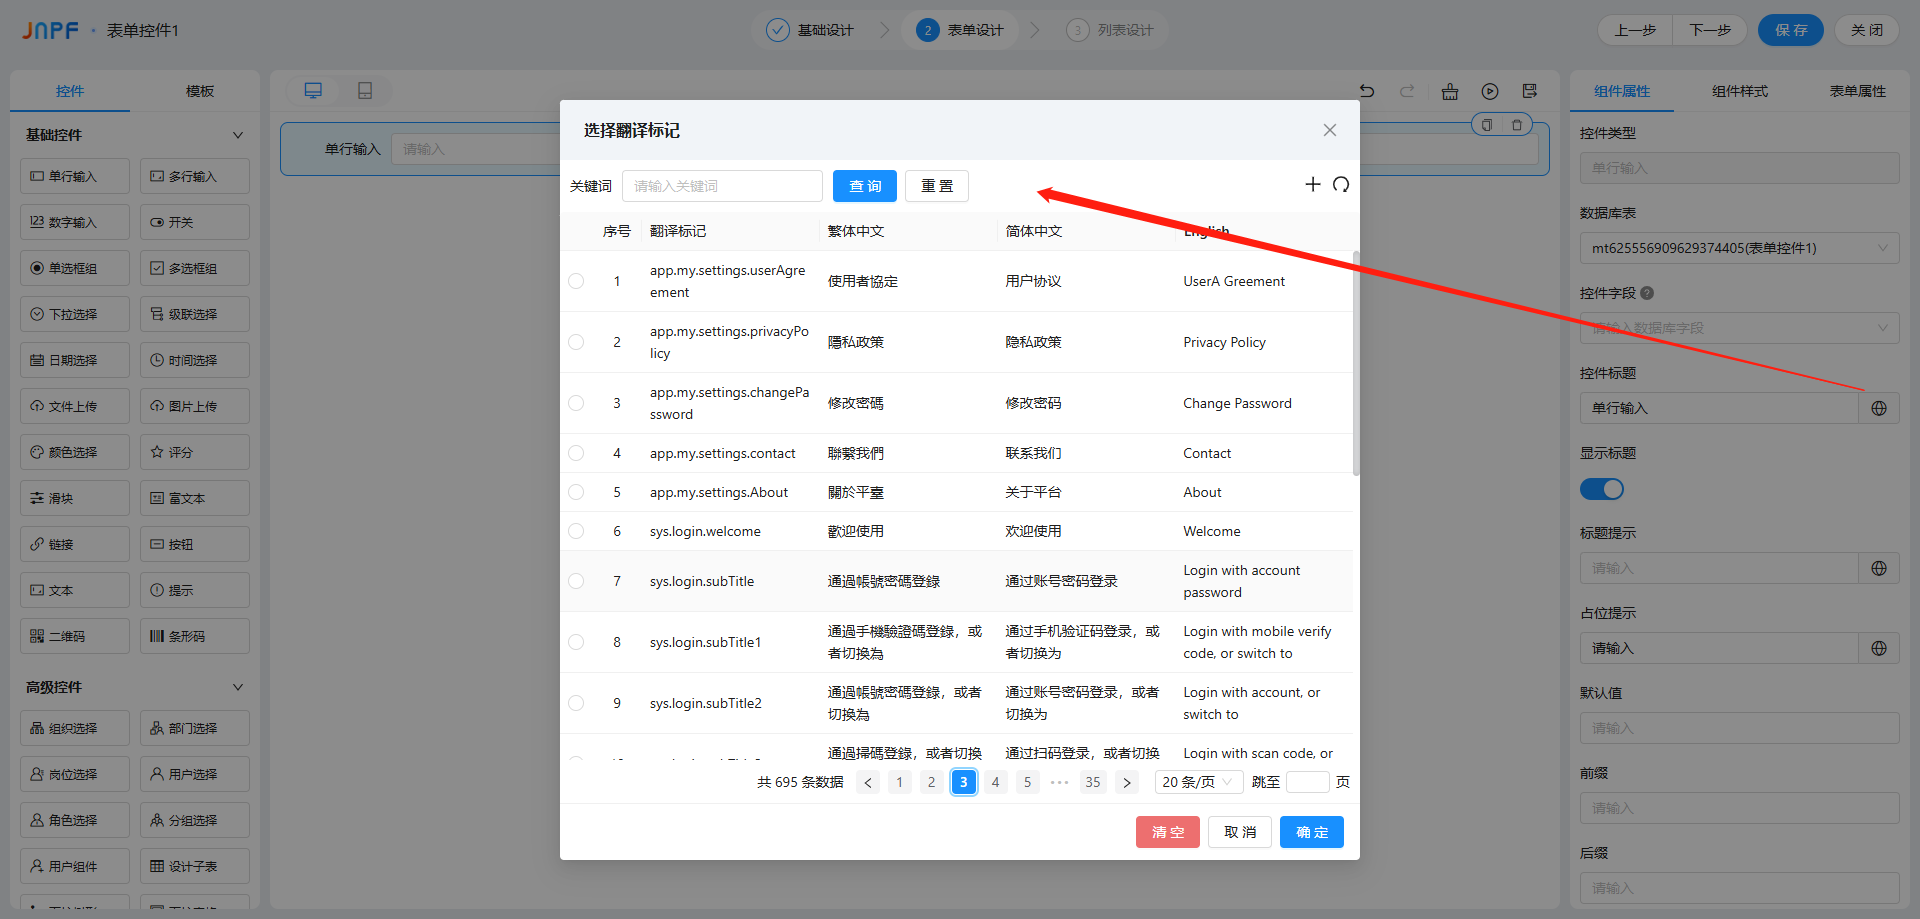This screenshot has height=919, width=1920.
Task: Click the preview play icon
Action: (1490, 91)
